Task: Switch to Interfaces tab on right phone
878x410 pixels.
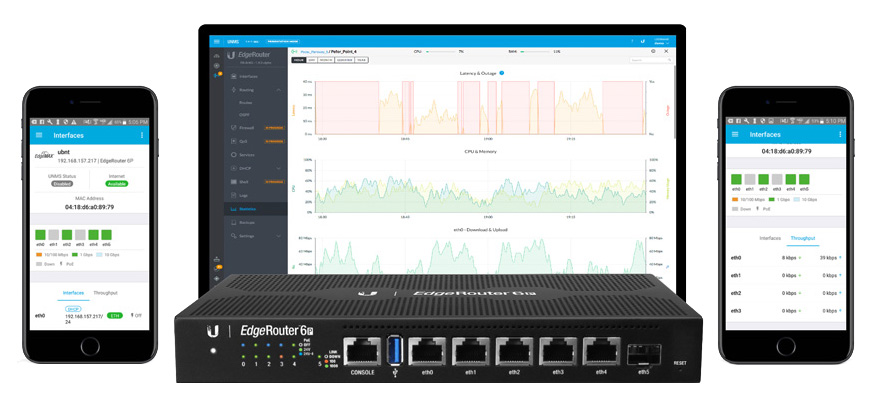Action: [770, 238]
